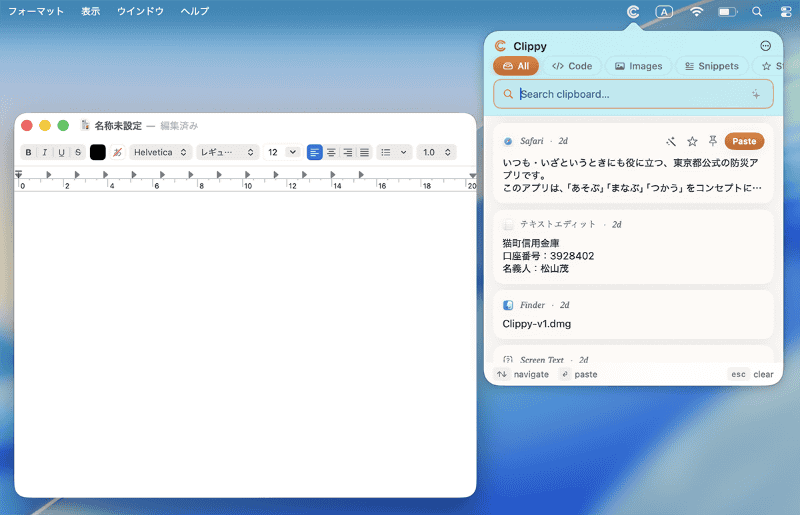Click the font size 12 field
The height and width of the screenshot is (515, 800).
click(x=274, y=152)
